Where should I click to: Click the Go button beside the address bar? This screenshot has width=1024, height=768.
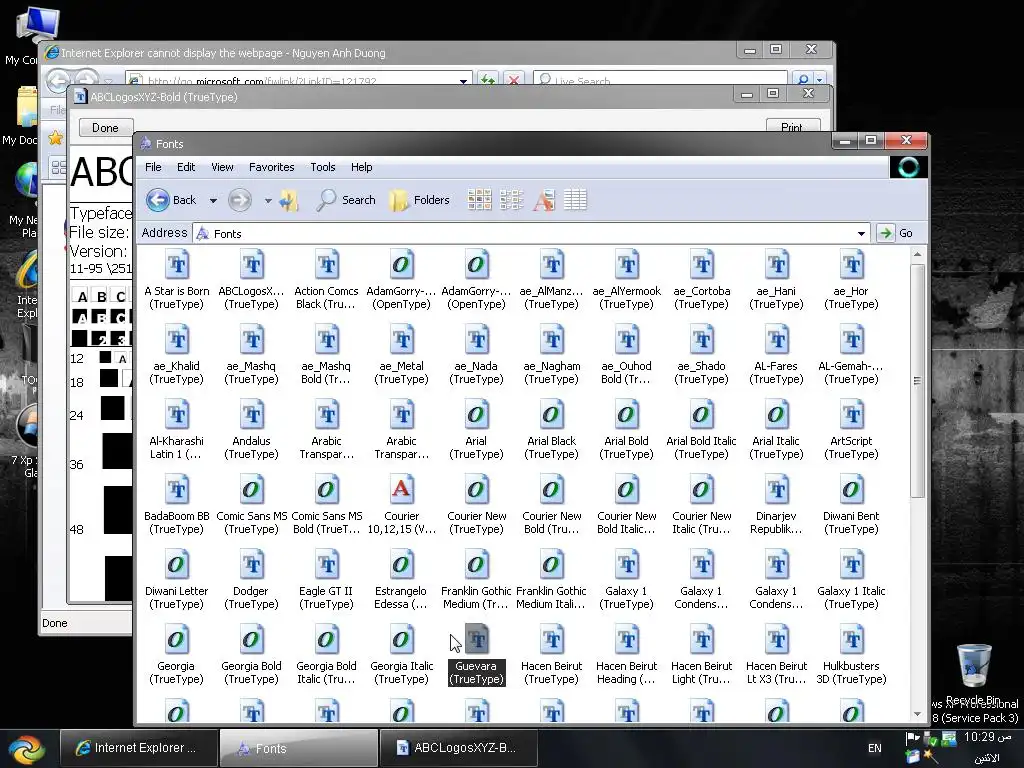point(895,233)
